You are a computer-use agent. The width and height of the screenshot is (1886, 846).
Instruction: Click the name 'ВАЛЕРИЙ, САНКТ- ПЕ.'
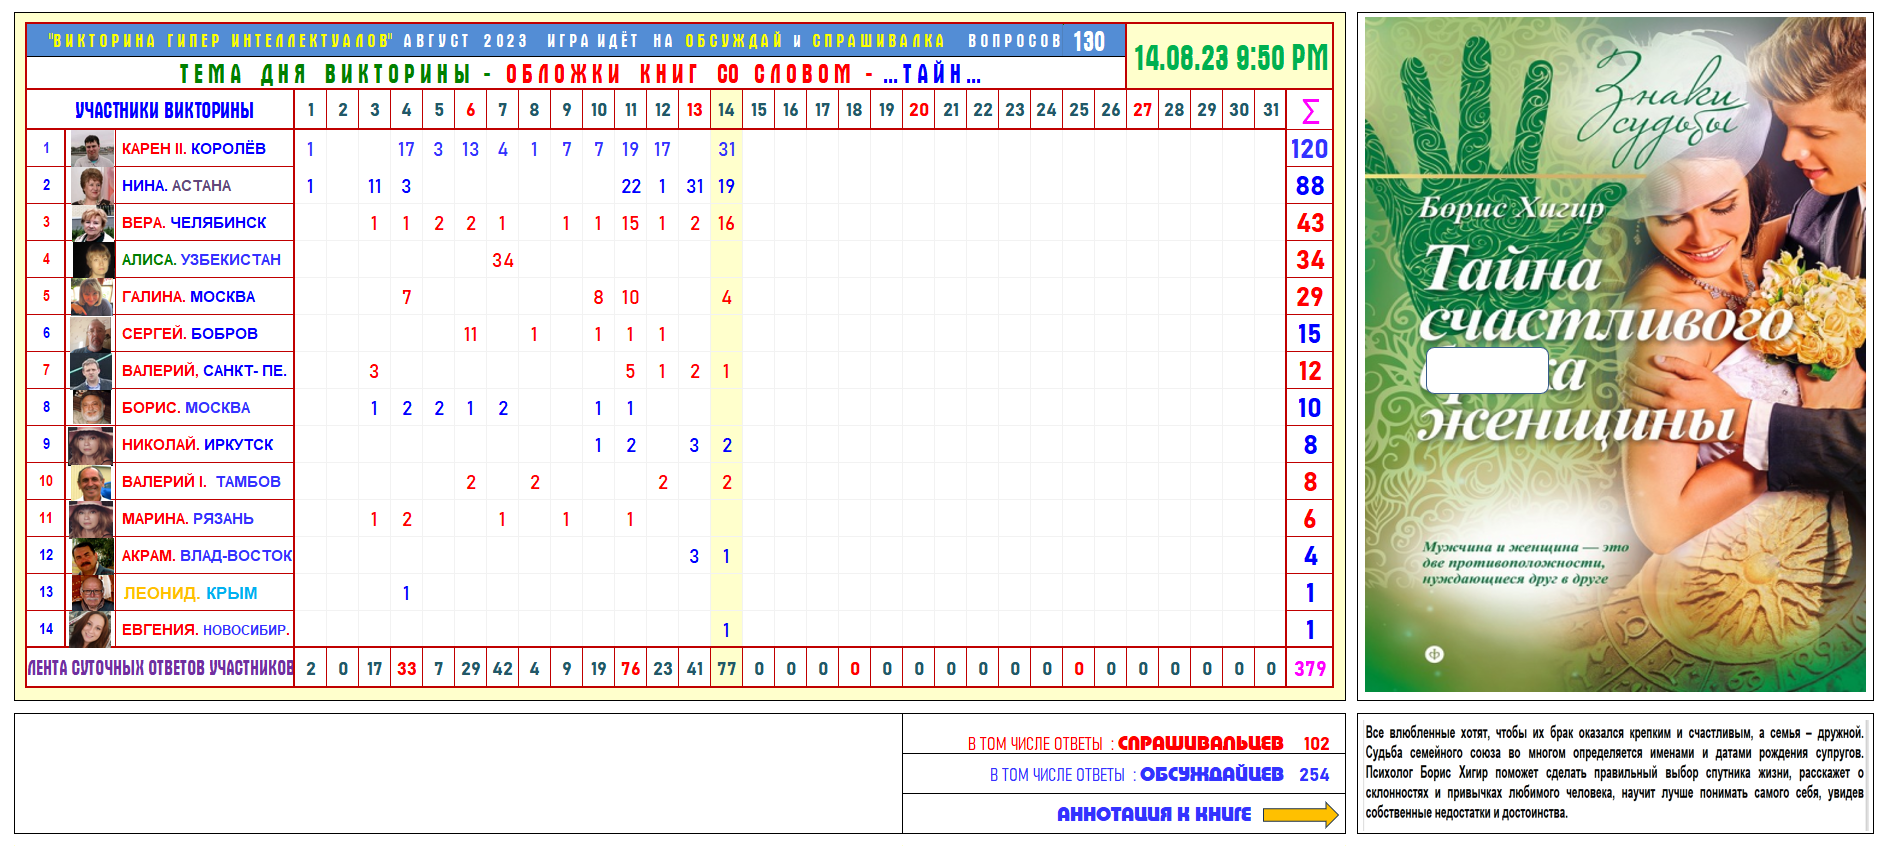coord(205,371)
